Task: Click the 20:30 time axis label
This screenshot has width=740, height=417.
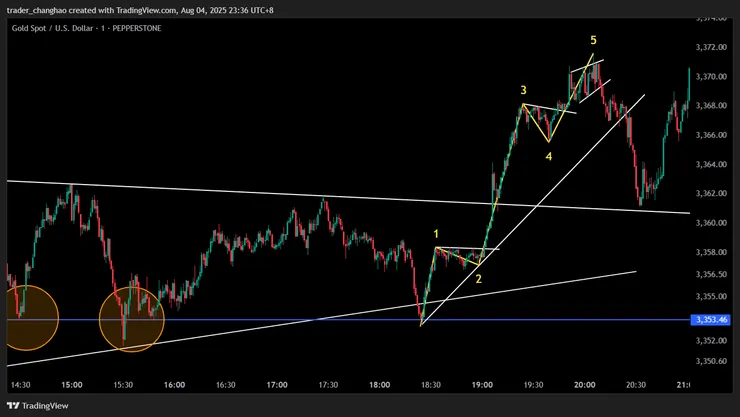Action: click(x=636, y=385)
